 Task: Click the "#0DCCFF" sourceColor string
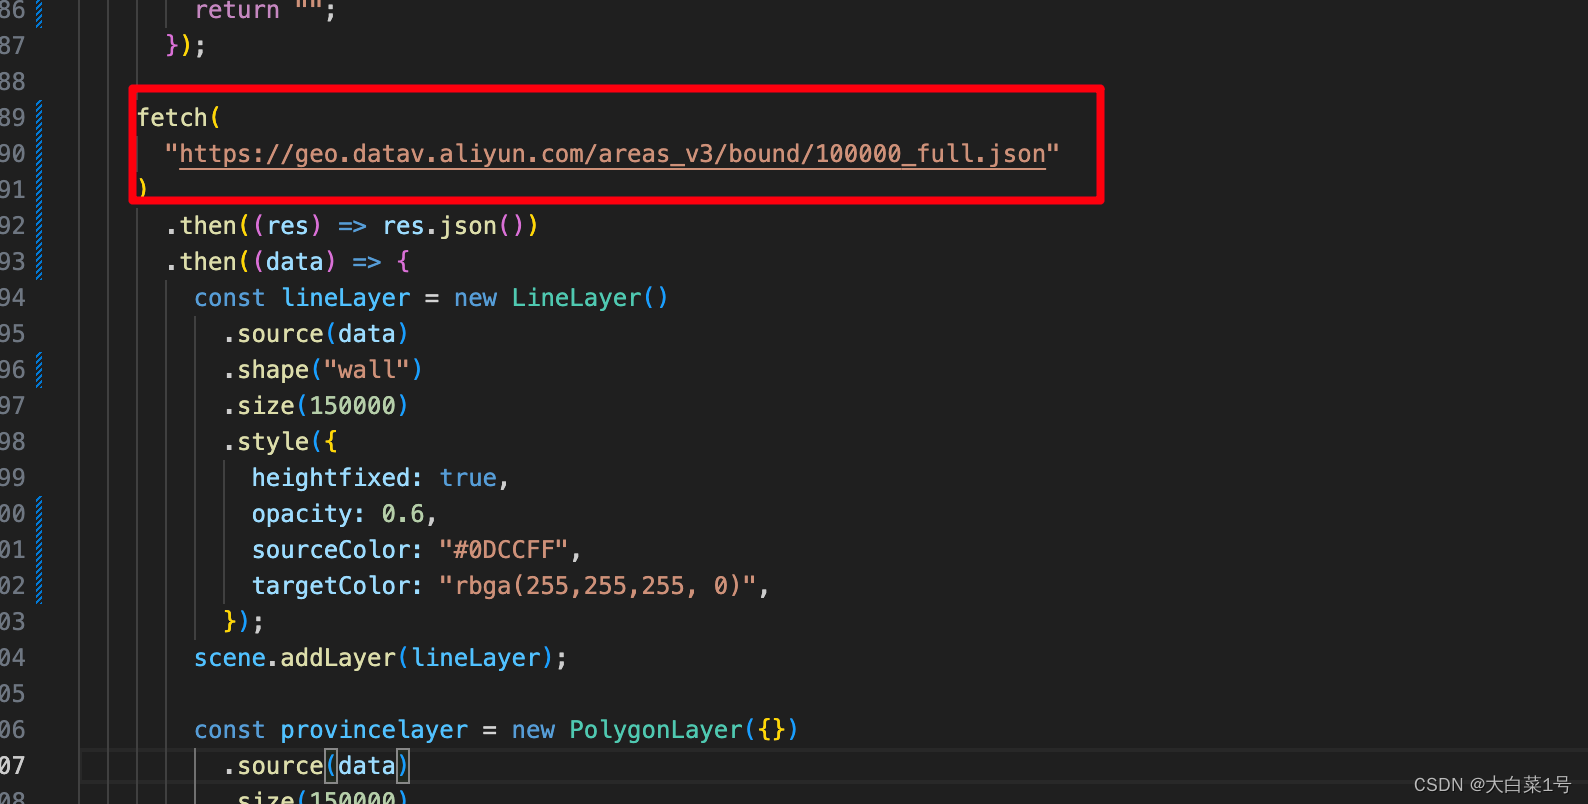click(504, 550)
